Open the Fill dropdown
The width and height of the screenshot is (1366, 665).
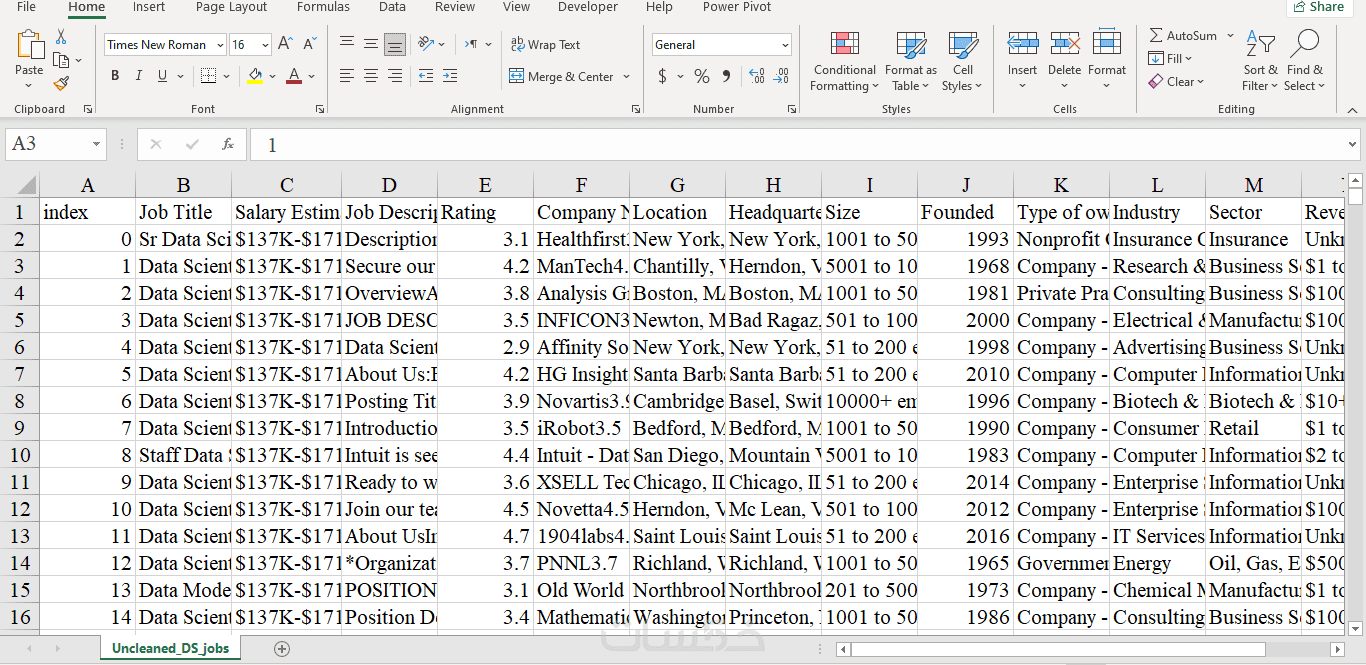(1170, 58)
